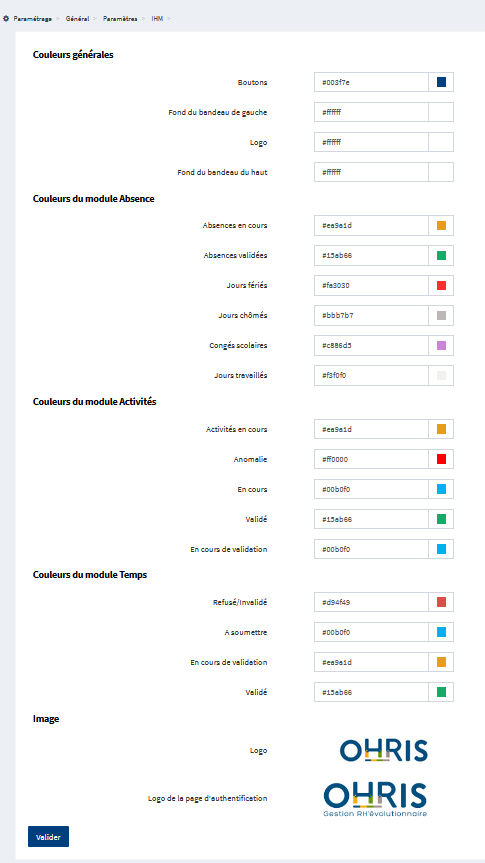The image size is (485, 863).
Task: Focus the Jours travaillés hex field
Action: (371, 375)
